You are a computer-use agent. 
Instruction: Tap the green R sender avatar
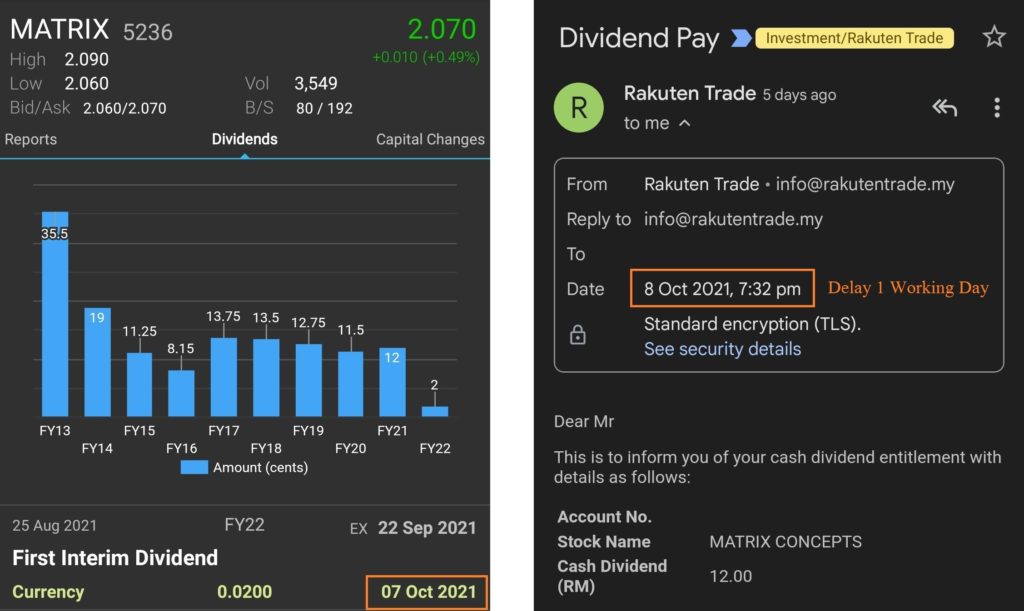coord(579,108)
